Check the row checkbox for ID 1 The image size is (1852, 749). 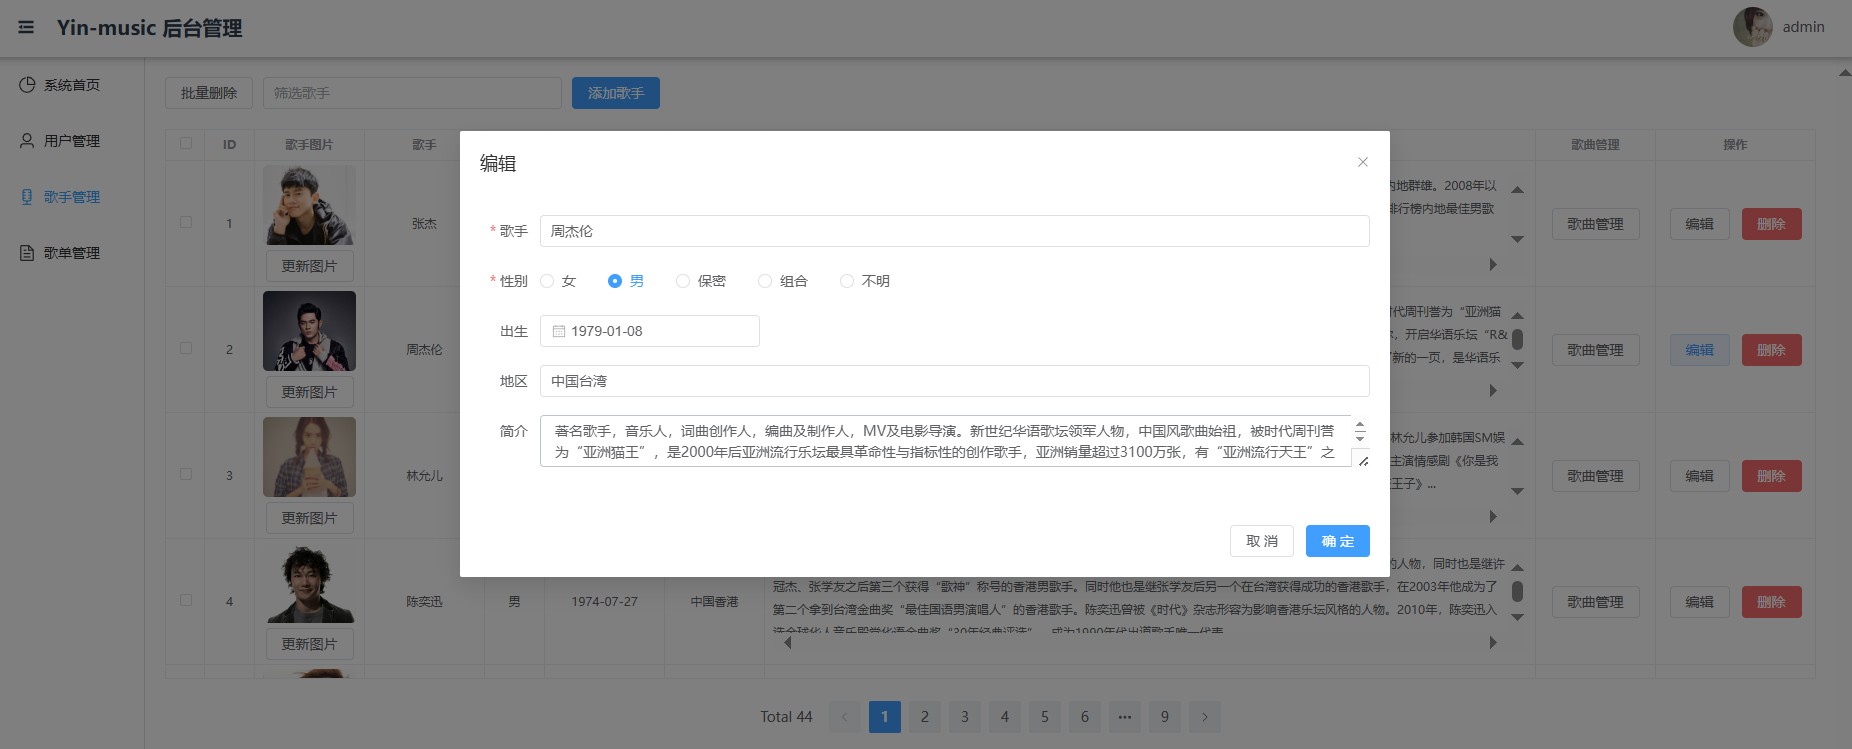coord(186,222)
